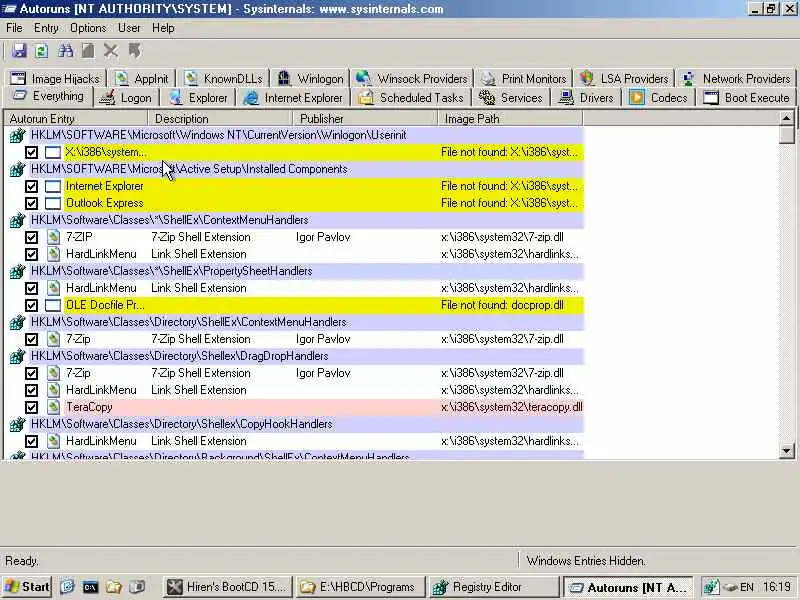Uncheck the Internet Explorer entry checkbox
Screen dimensions: 800x600
pos(32,187)
